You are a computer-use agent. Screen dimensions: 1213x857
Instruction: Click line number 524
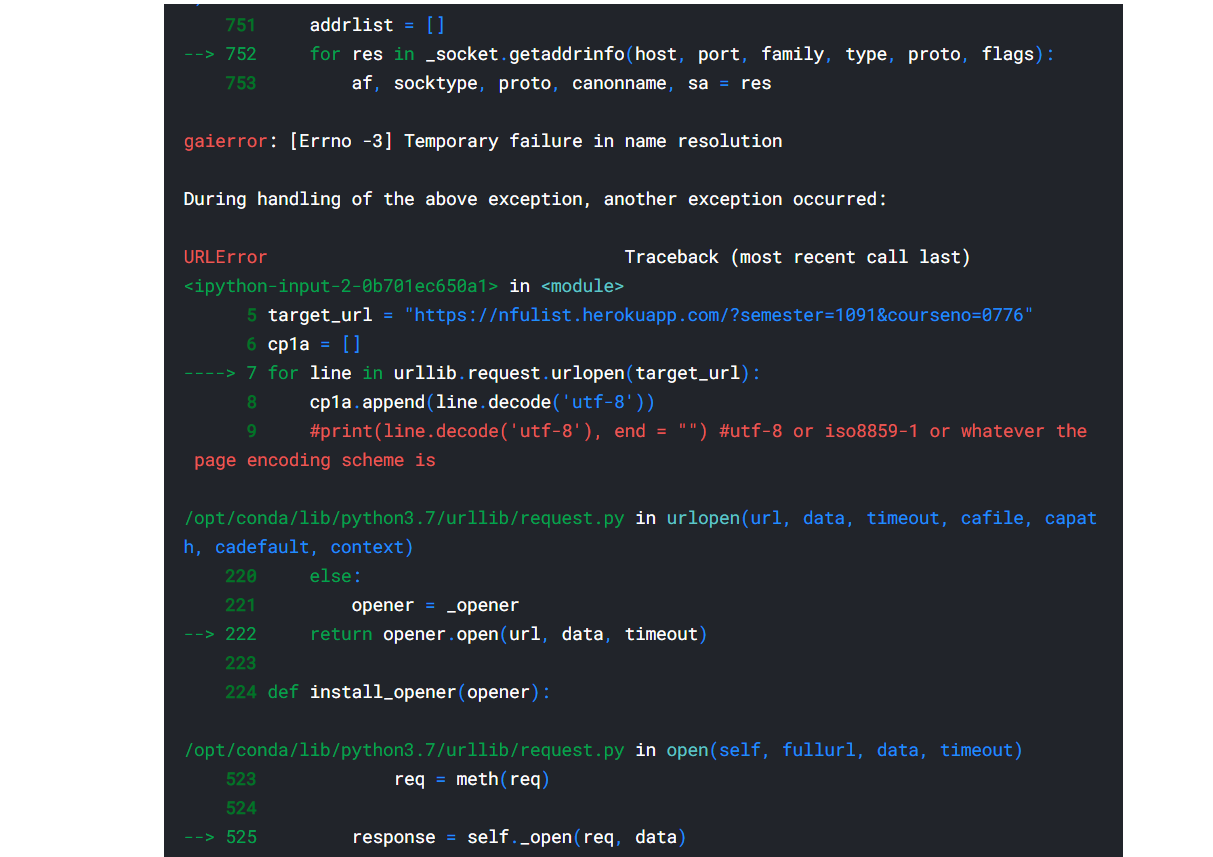[241, 808]
